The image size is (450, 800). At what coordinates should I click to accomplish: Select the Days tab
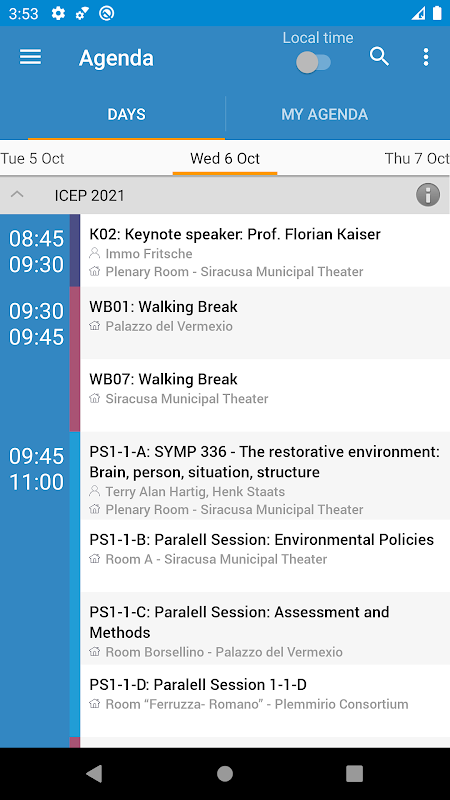(x=127, y=114)
